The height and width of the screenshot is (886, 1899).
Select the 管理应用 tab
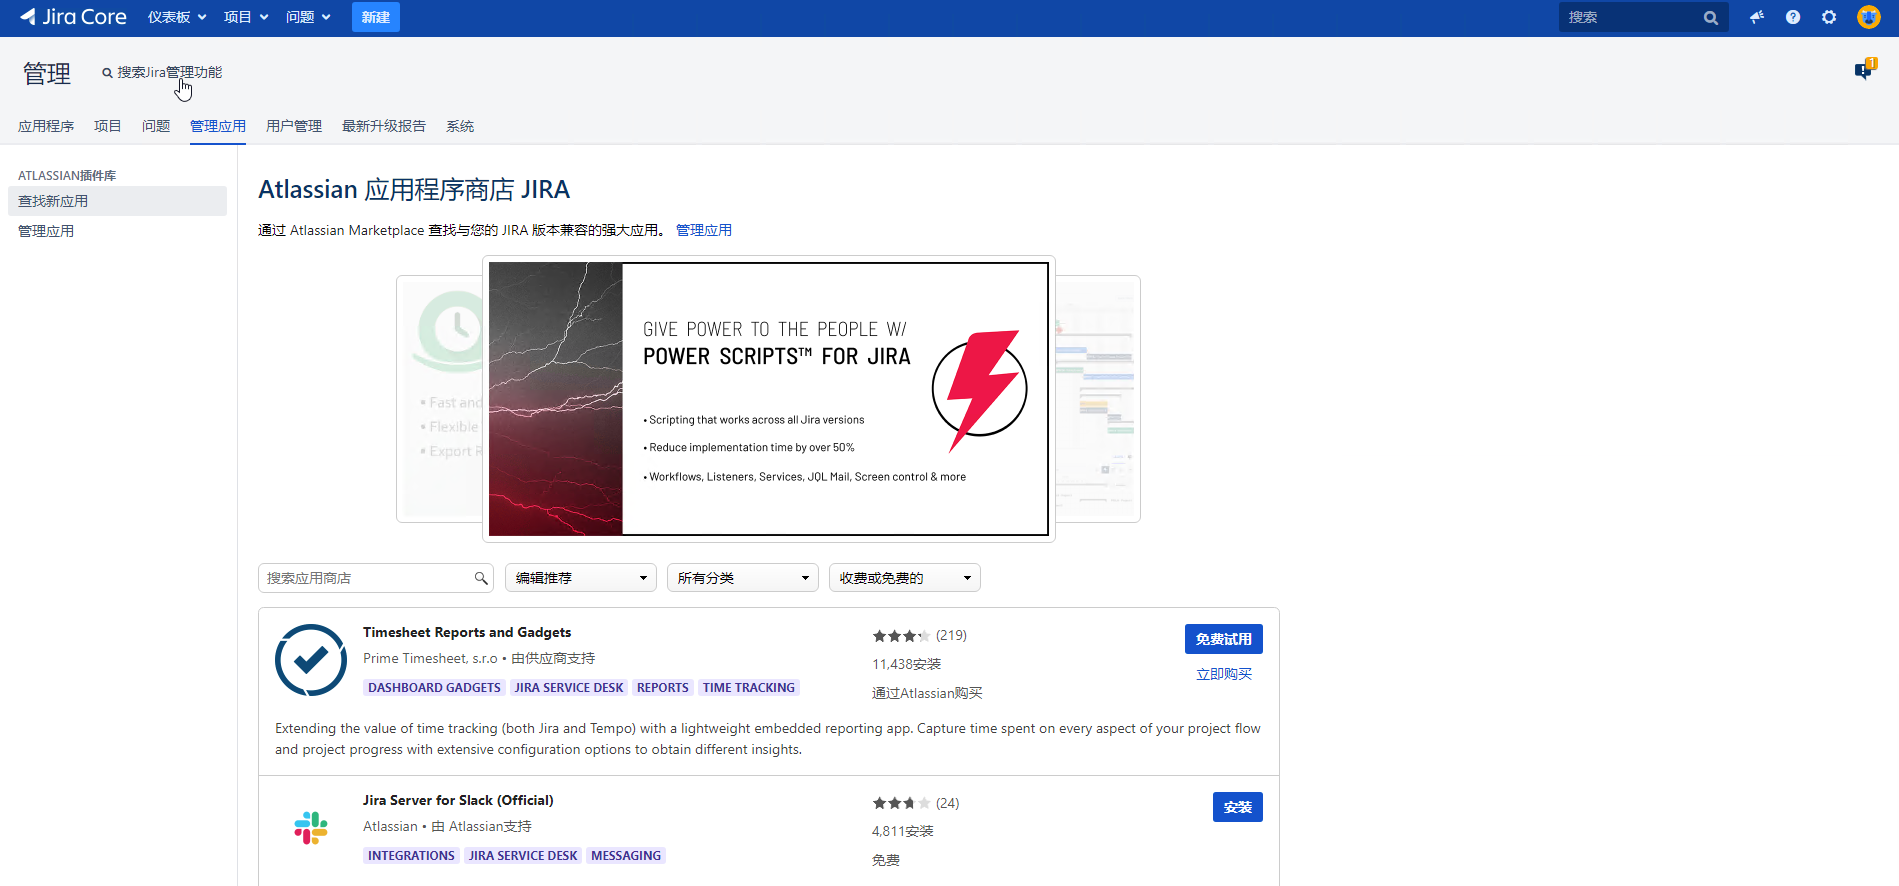coord(218,126)
